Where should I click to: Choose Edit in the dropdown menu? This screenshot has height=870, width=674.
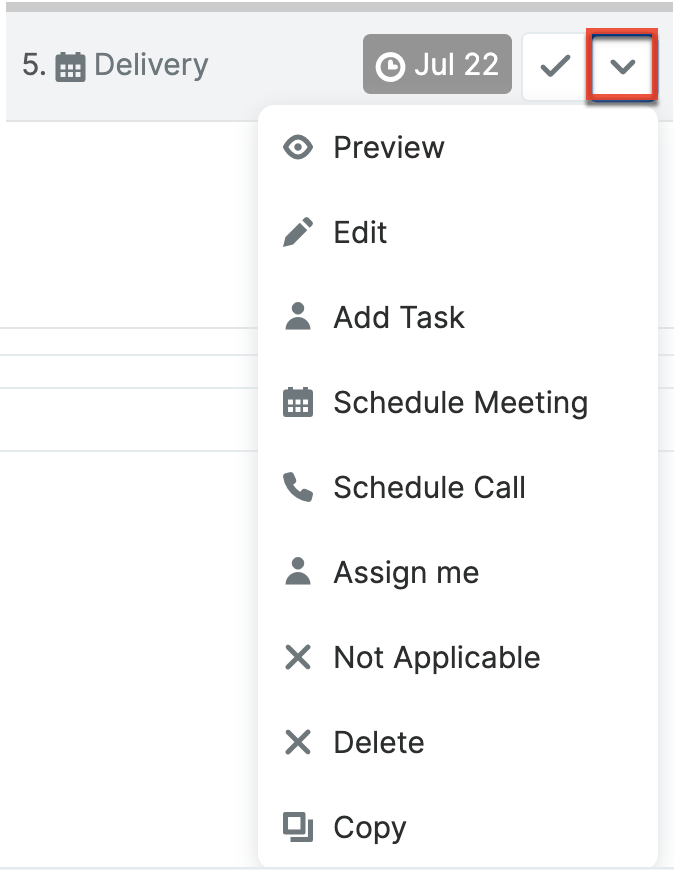(360, 233)
